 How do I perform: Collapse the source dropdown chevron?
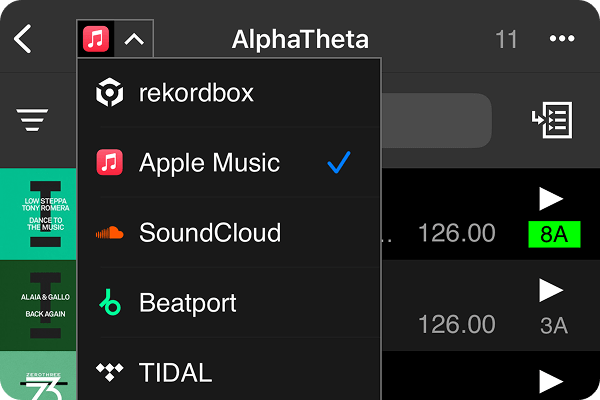click(x=135, y=40)
